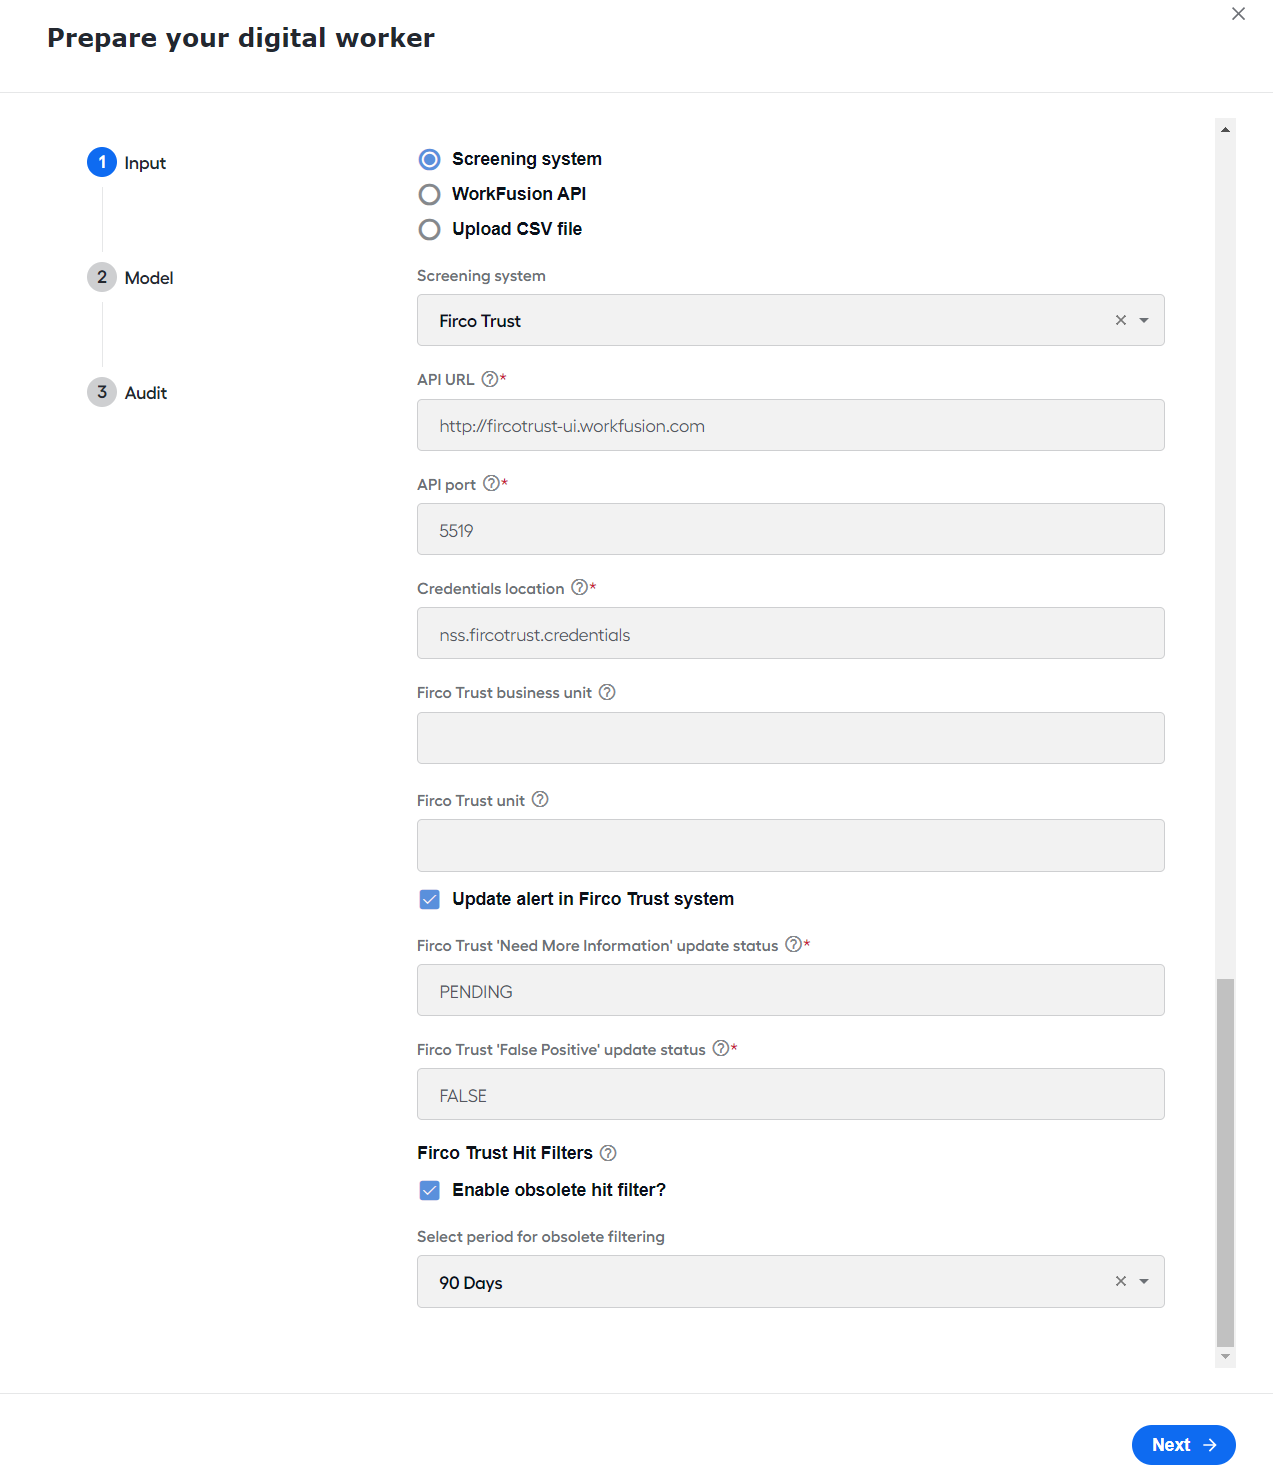Toggle Update alert in Firco Trust system checkbox
Viewport: 1273px width, 1476px height.
429,899
